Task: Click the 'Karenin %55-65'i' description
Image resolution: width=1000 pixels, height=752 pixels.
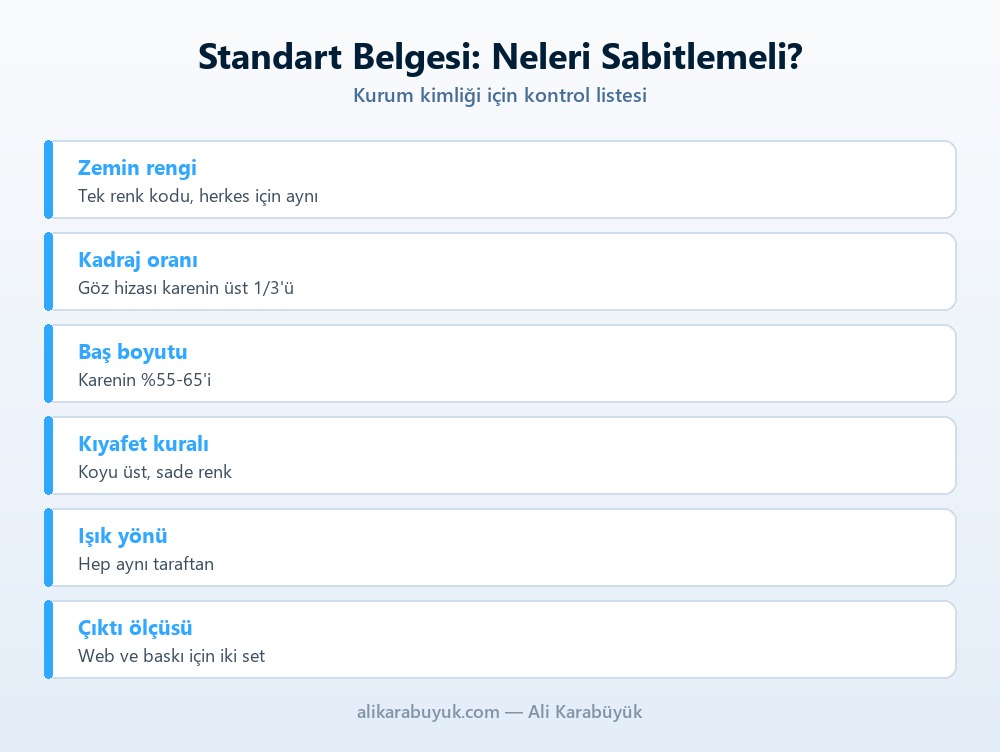Action: pos(144,380)
